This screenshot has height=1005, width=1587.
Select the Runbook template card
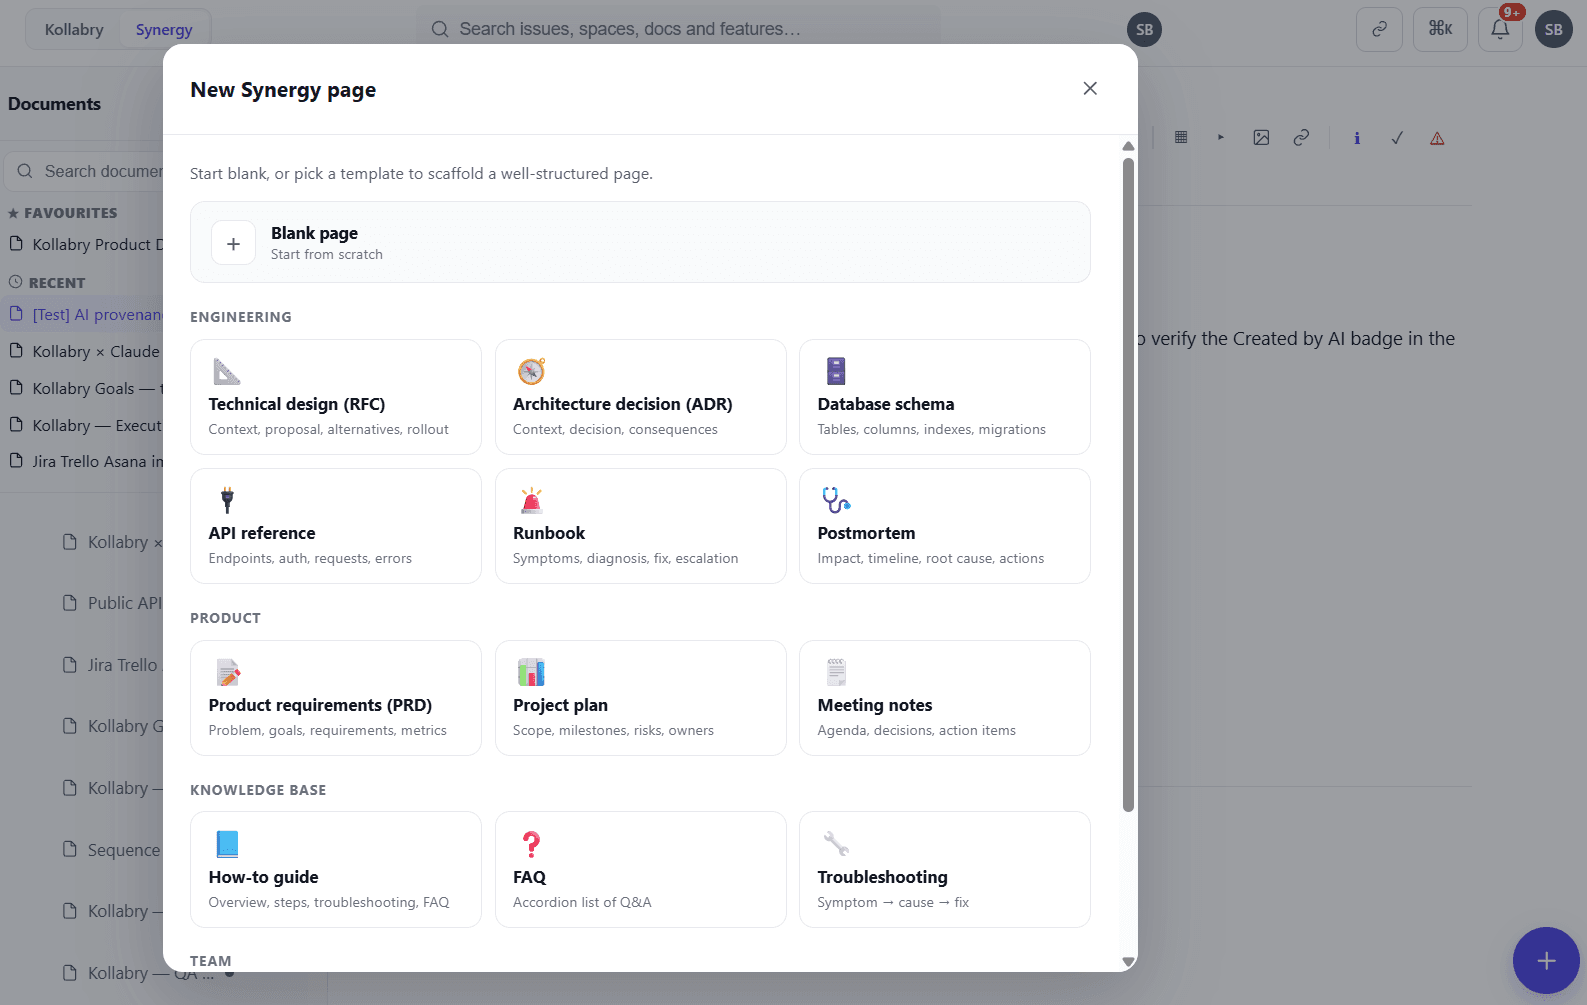[641, 526]
